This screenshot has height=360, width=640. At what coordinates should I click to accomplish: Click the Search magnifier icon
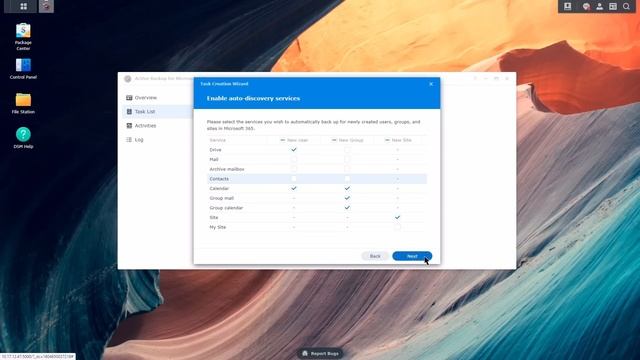[626, 6]
